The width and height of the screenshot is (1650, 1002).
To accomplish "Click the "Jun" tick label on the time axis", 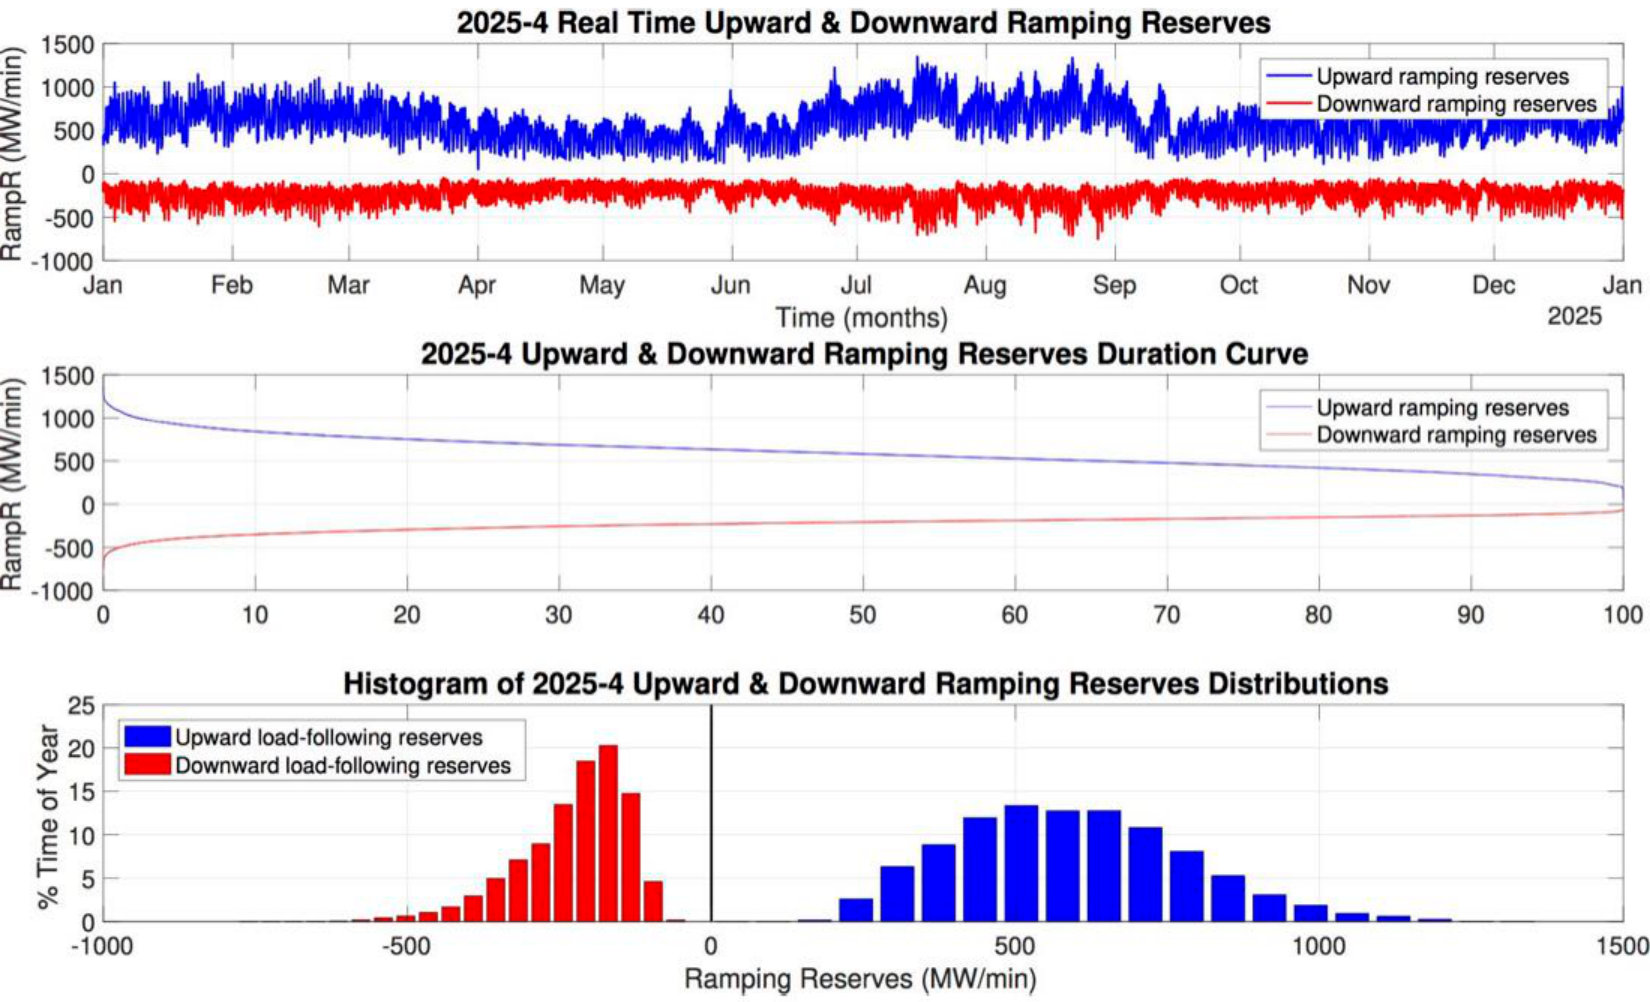I will pos(730,285).
